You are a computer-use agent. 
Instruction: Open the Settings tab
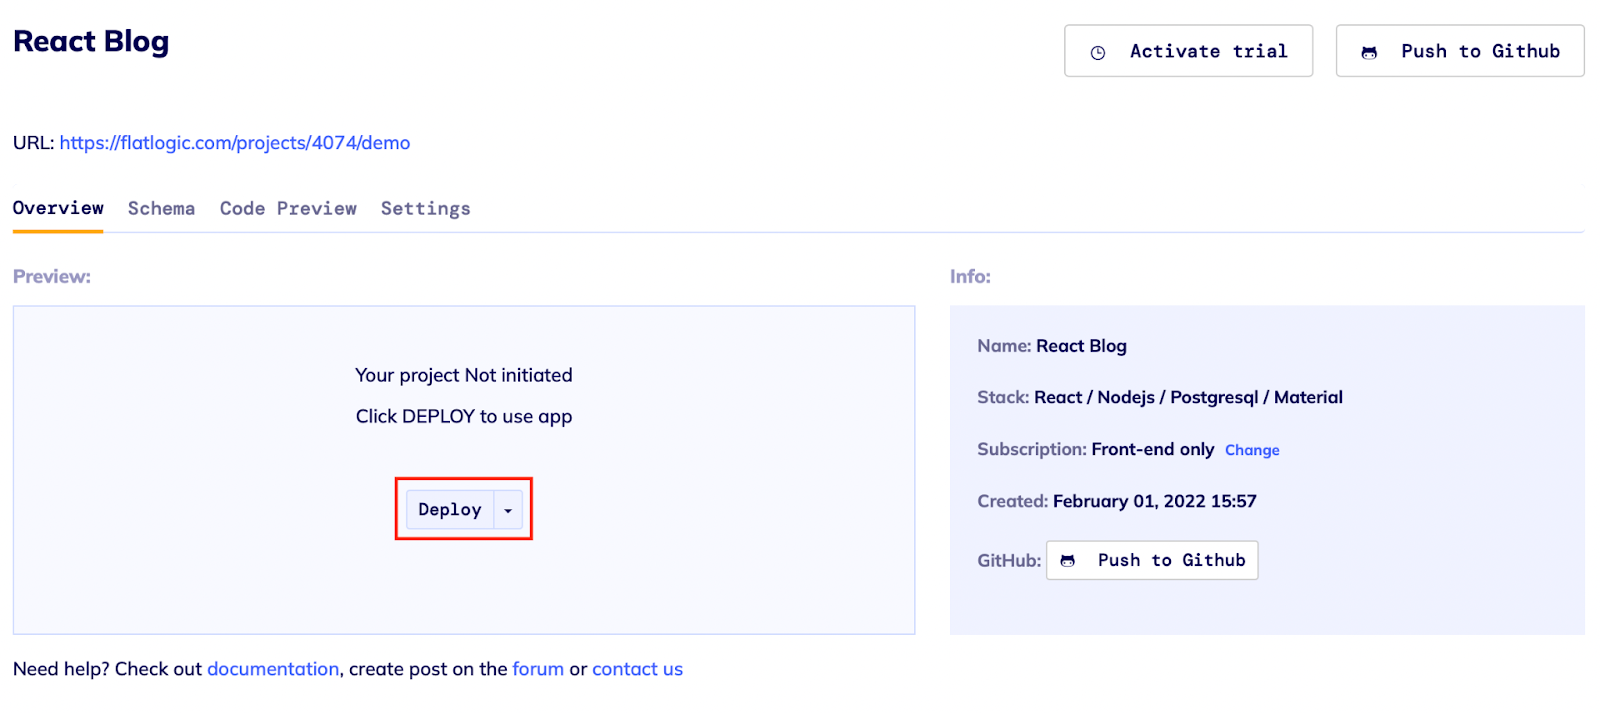point(425,208)
